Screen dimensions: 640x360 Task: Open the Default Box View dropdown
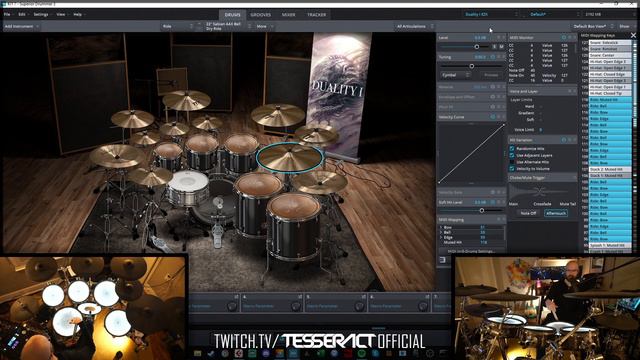pyautogui.click(x=593, y=26)
